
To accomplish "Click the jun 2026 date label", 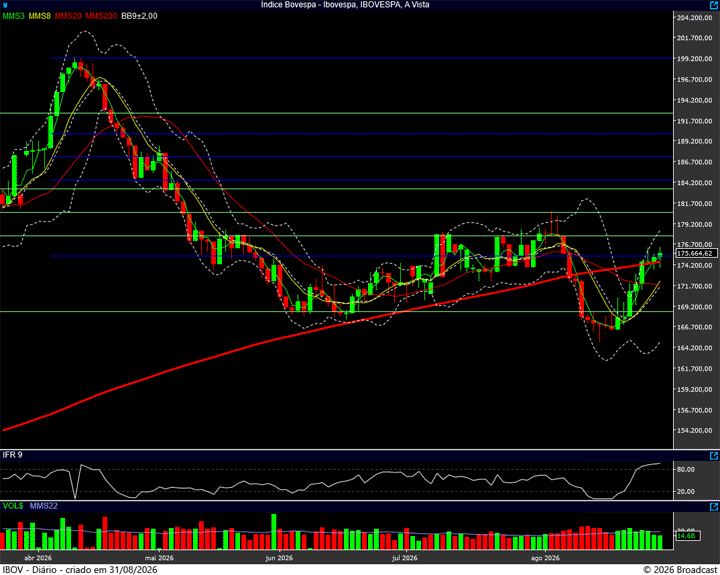I will 279,558.
